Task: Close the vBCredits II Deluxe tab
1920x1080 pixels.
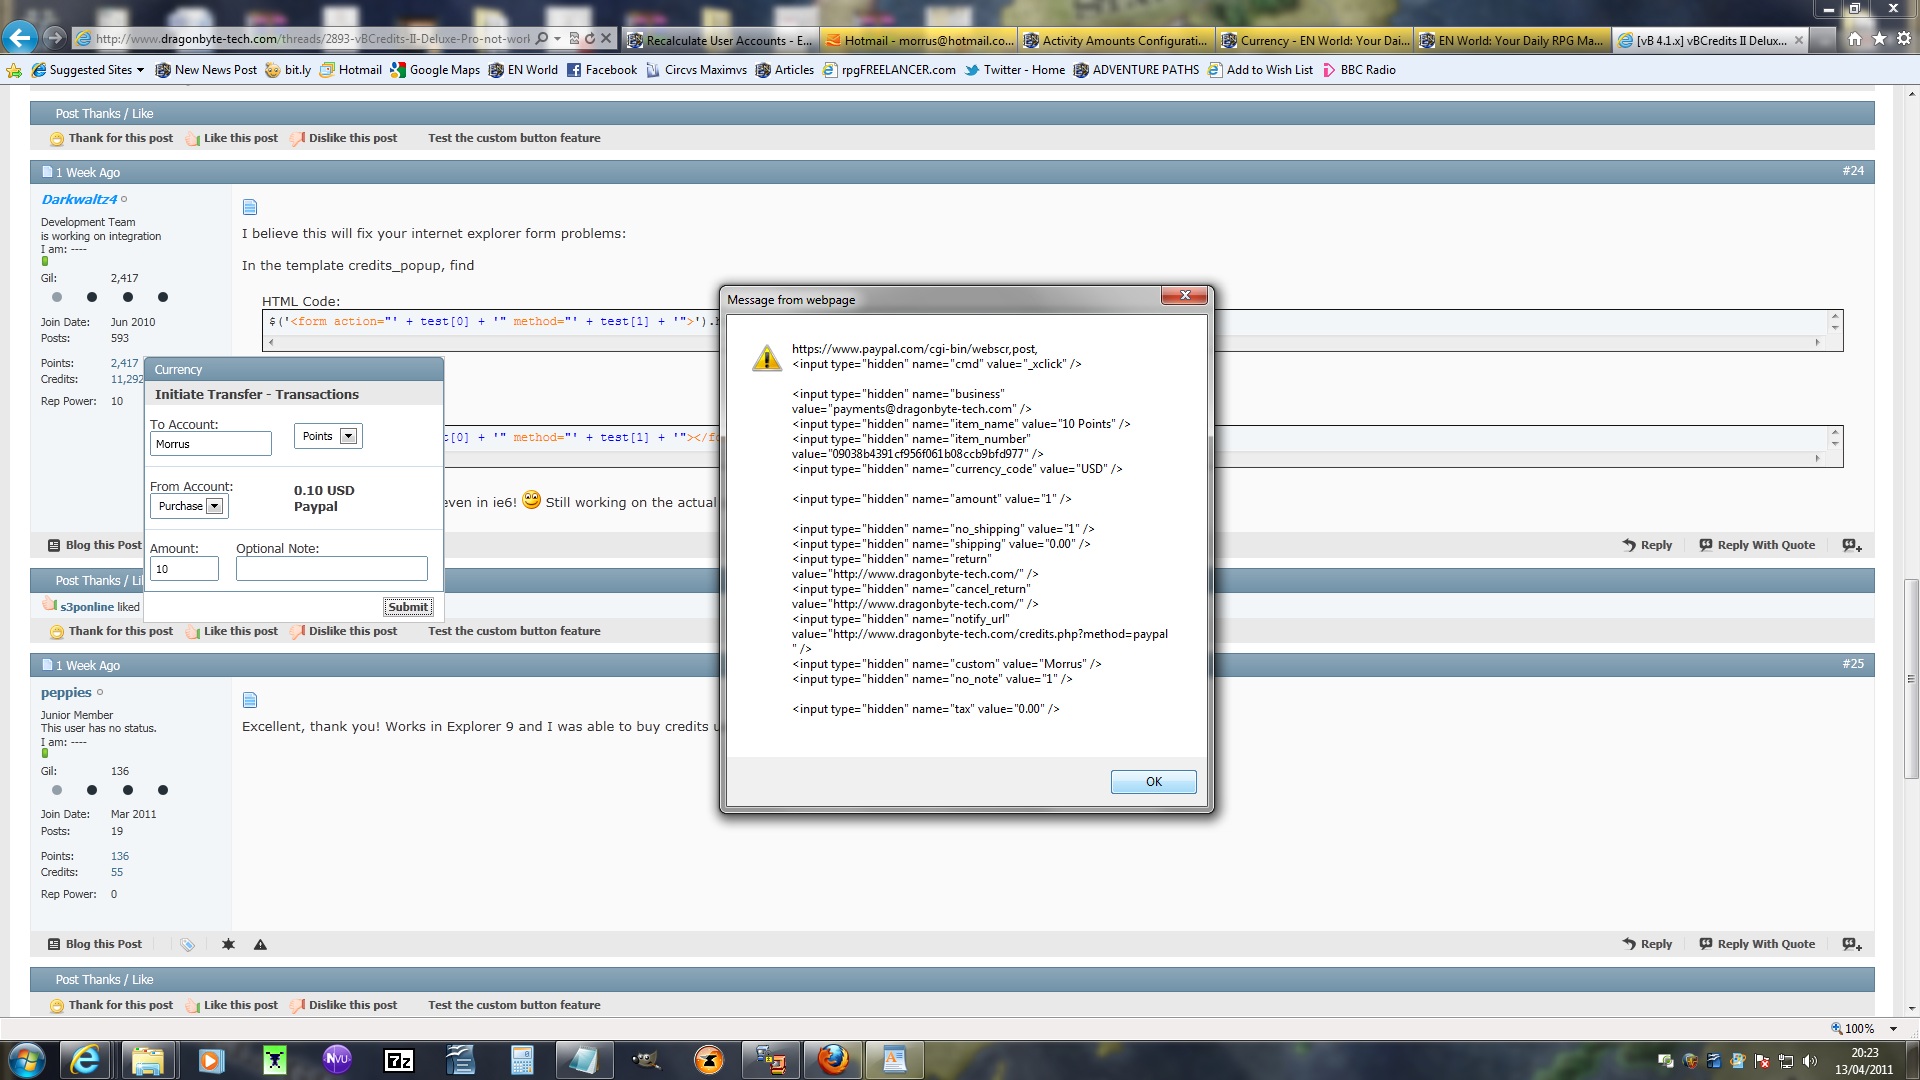Action: tap(1799, 40)
